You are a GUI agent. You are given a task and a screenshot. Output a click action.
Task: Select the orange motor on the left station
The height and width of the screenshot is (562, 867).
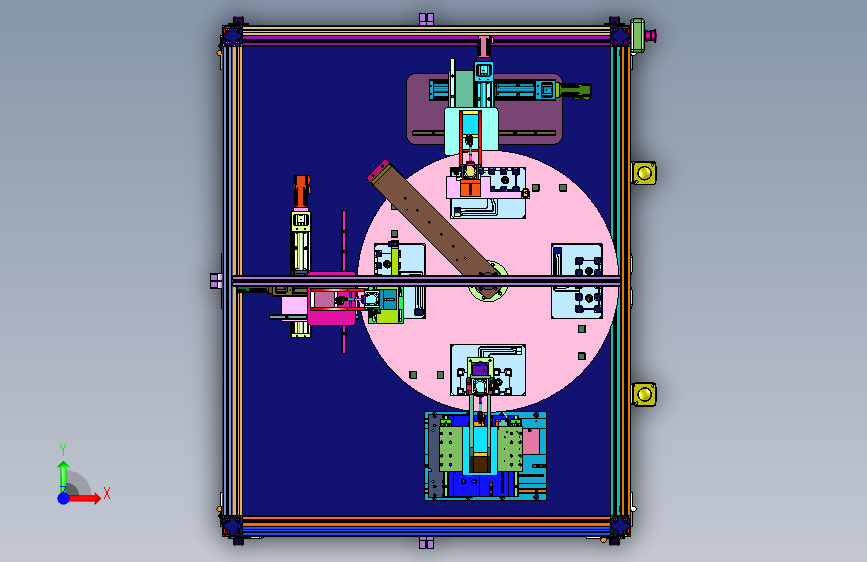pos(301,191)
